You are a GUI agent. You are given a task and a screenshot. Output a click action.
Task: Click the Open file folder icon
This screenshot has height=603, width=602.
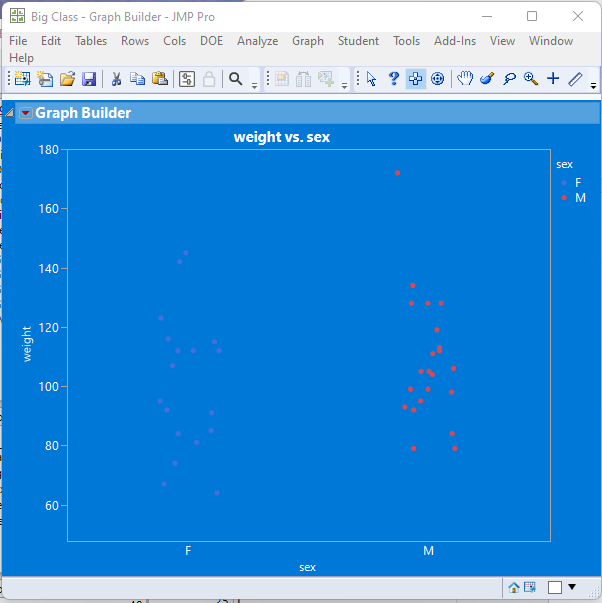tap(67, 79)
